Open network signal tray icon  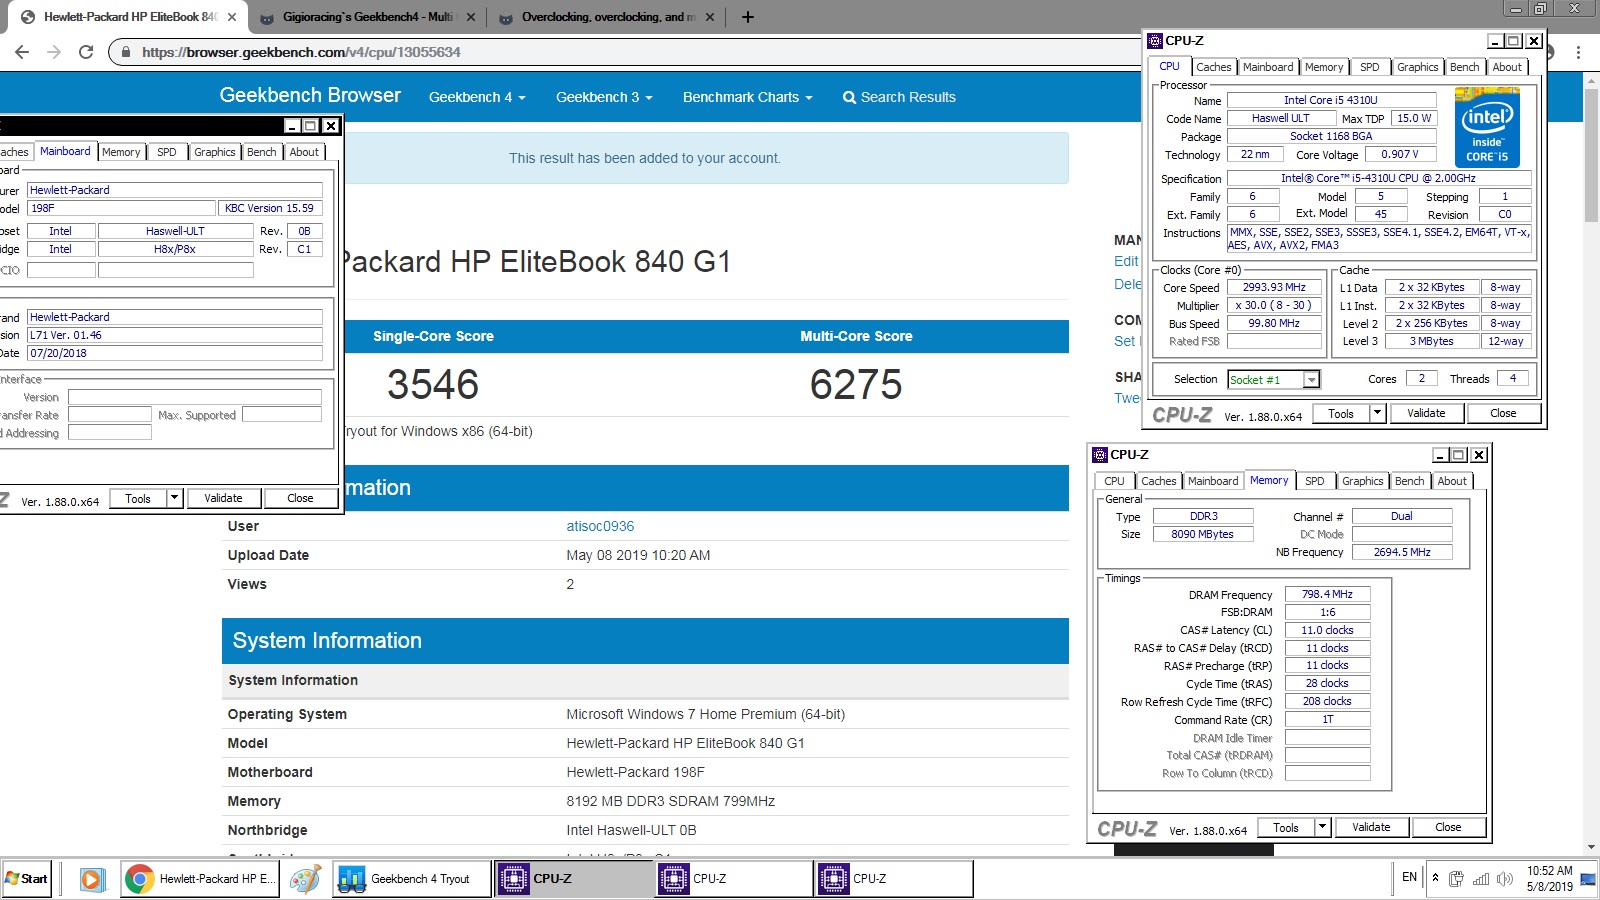[x=1481, y=879]
